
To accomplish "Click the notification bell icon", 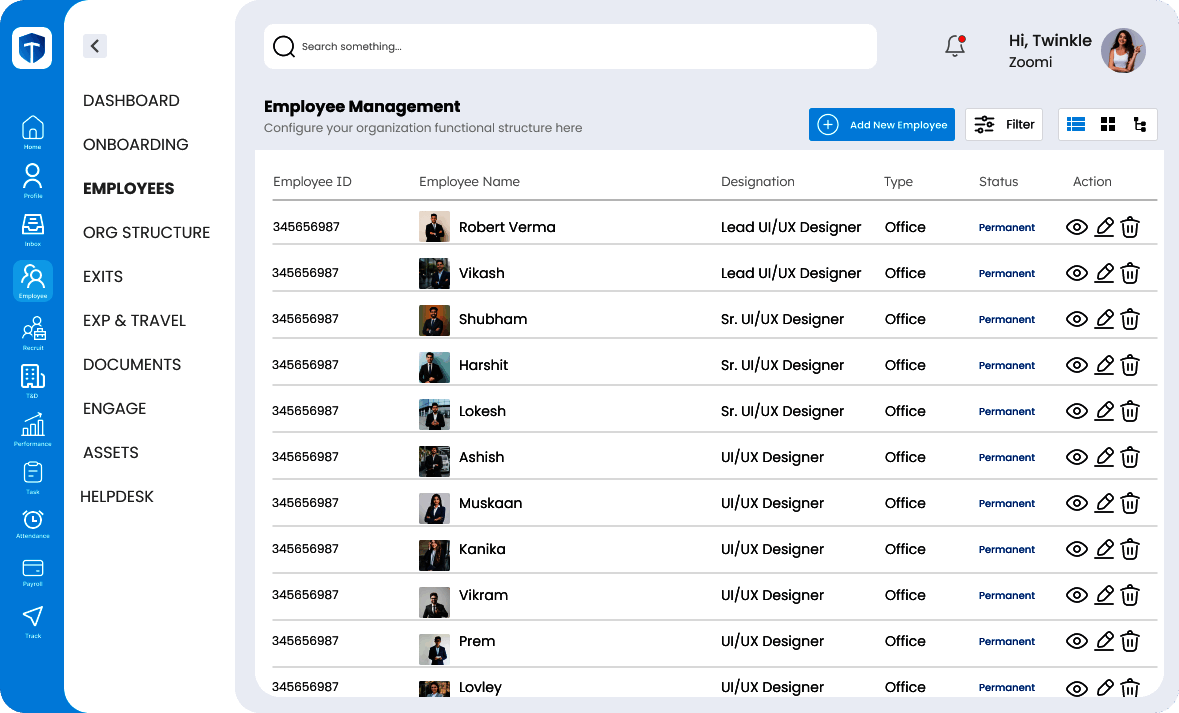I will click(x=955, y=46).
